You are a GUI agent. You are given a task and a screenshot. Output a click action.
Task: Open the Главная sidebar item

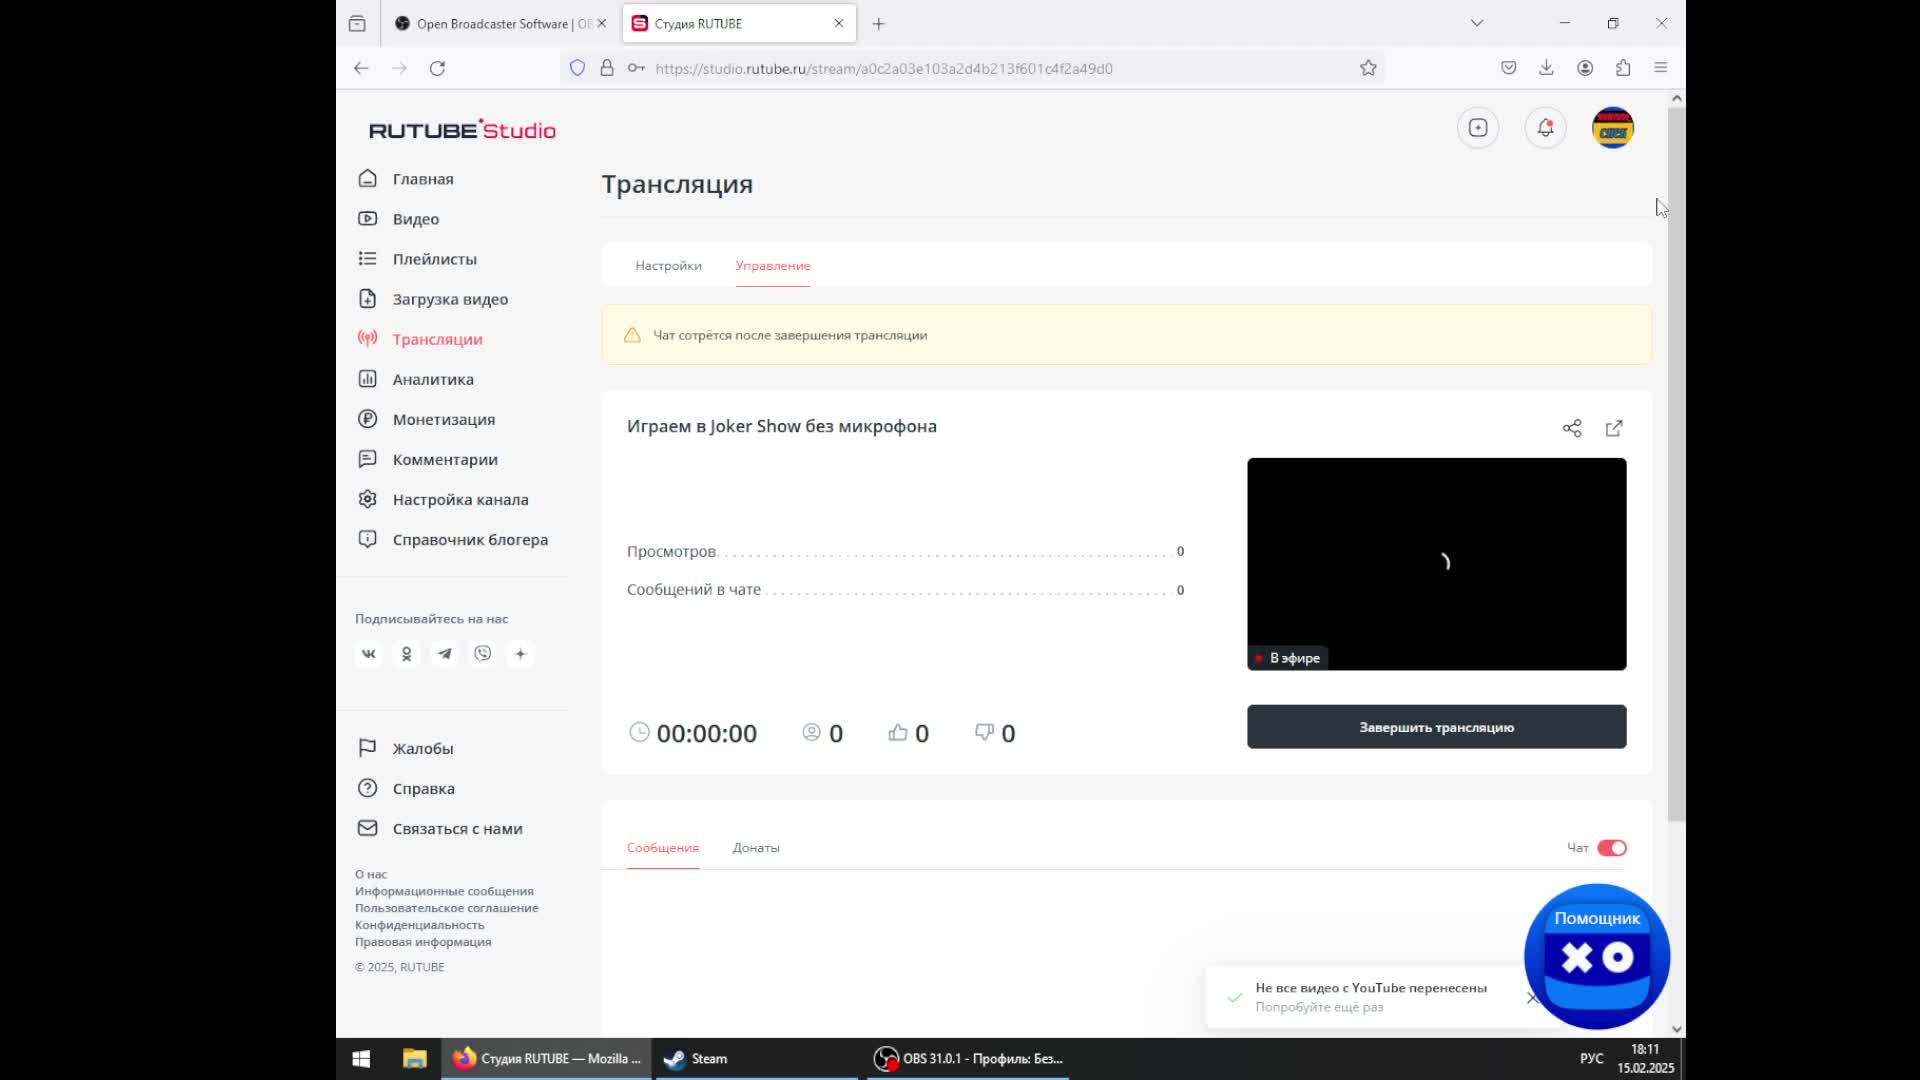pyautogui.click(x=406, y=179)
